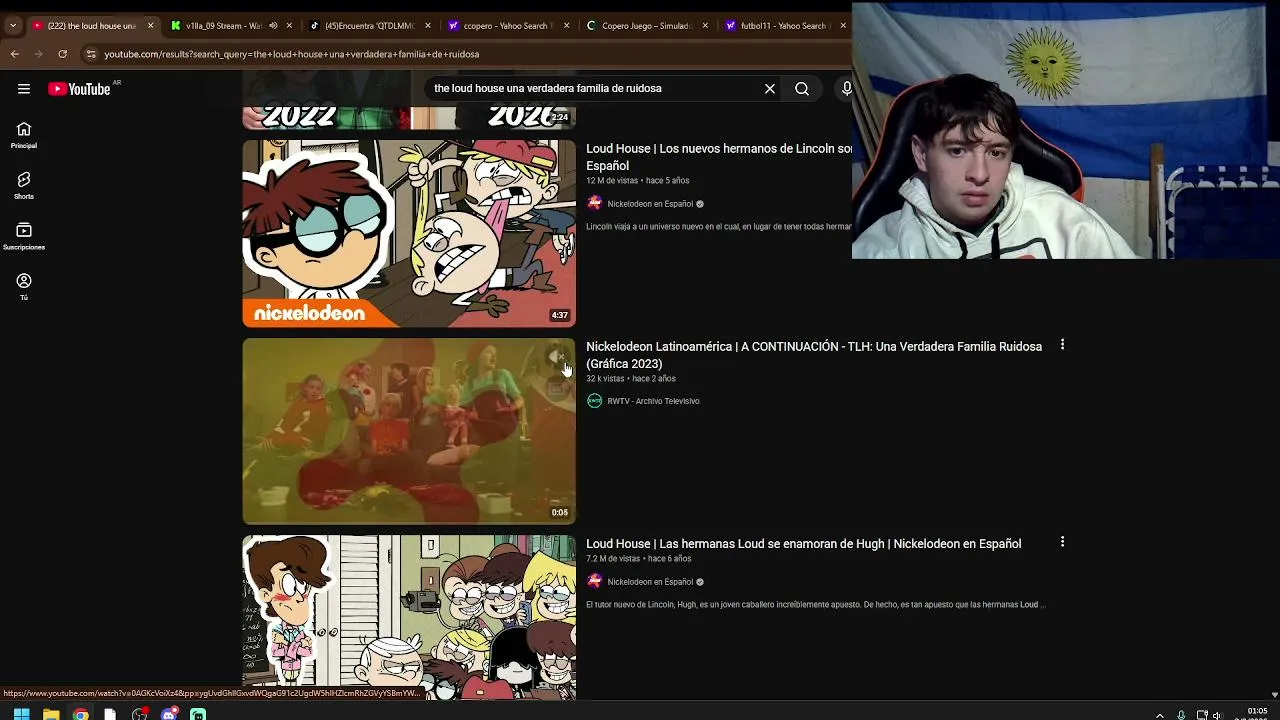Open the tab search dropdown arrow

[x=13, y=25]
